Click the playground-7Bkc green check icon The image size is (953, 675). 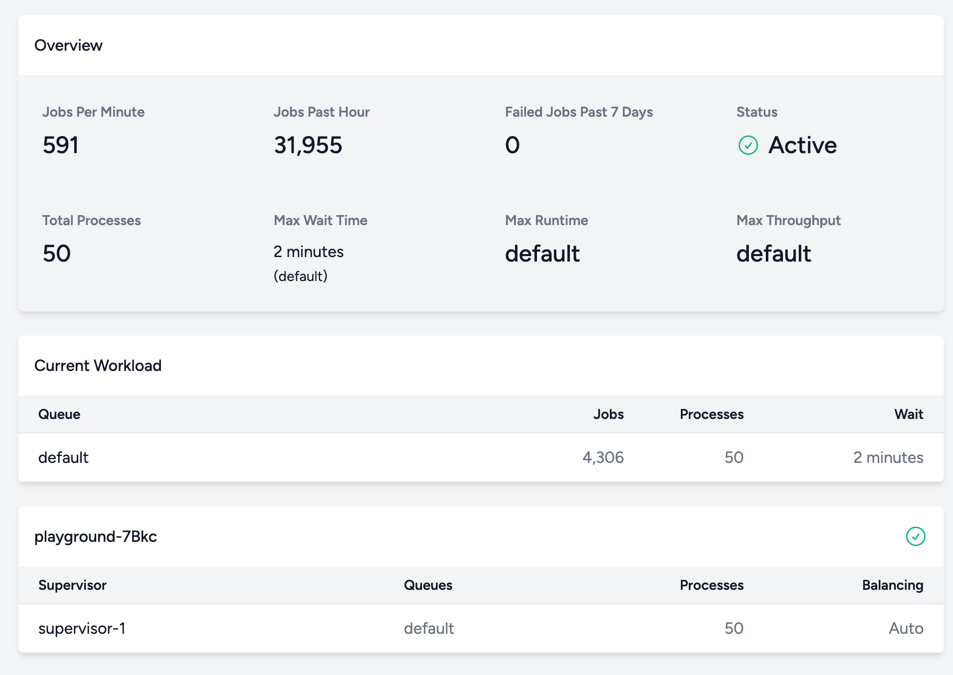pyautogui.click(x=915, y=536)
